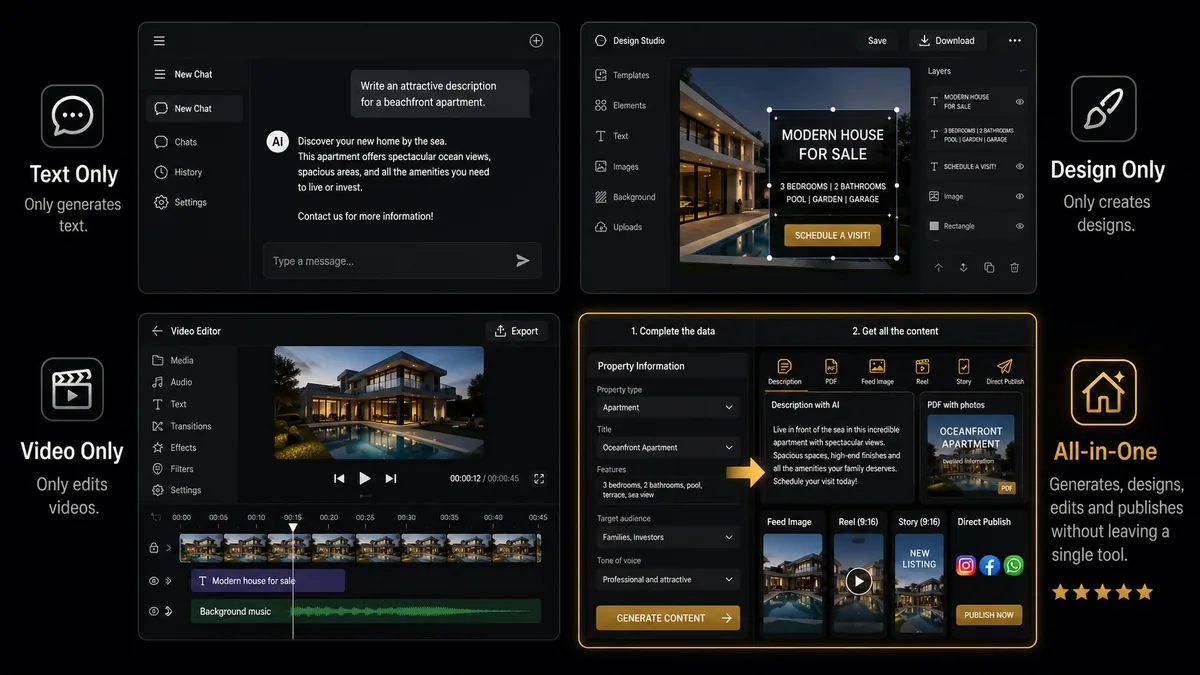Switch to the PDF tab
This screenshot has height=675, width=1200.
pyautogui.click(x=831, y=372)
